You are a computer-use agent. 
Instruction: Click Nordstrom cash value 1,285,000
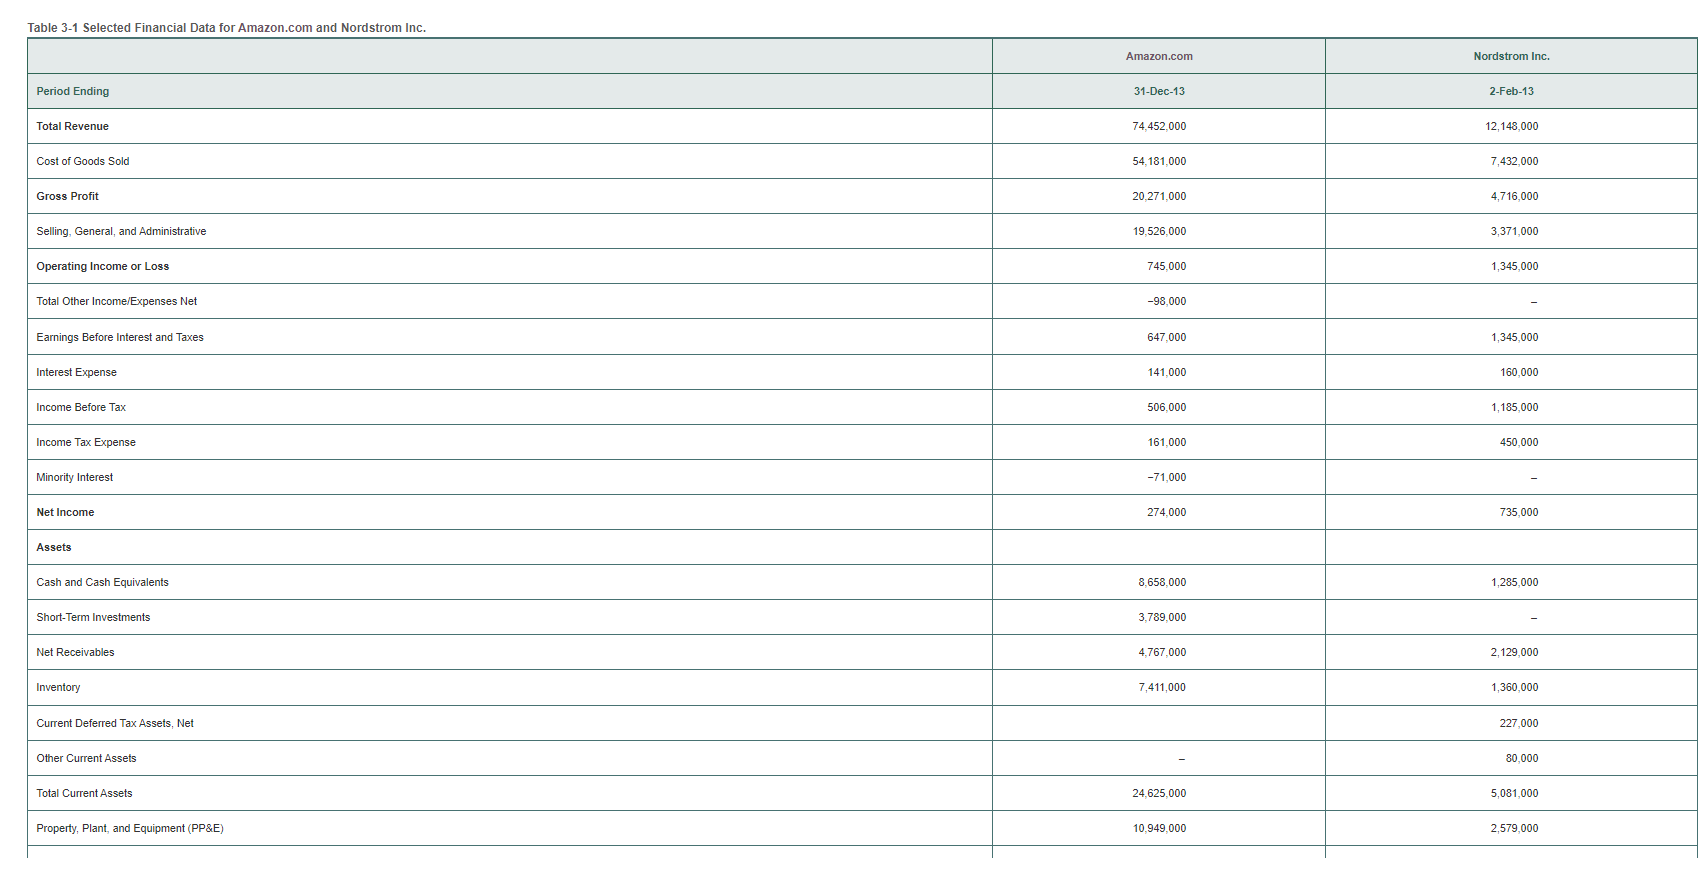tap(1515, 582)
